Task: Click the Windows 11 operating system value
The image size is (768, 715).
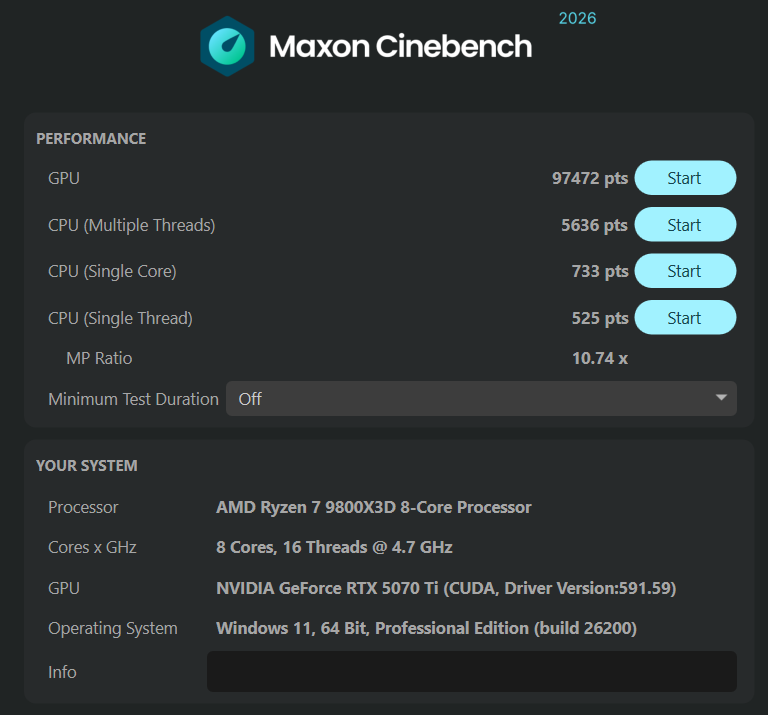Action: tap(426, 628)
